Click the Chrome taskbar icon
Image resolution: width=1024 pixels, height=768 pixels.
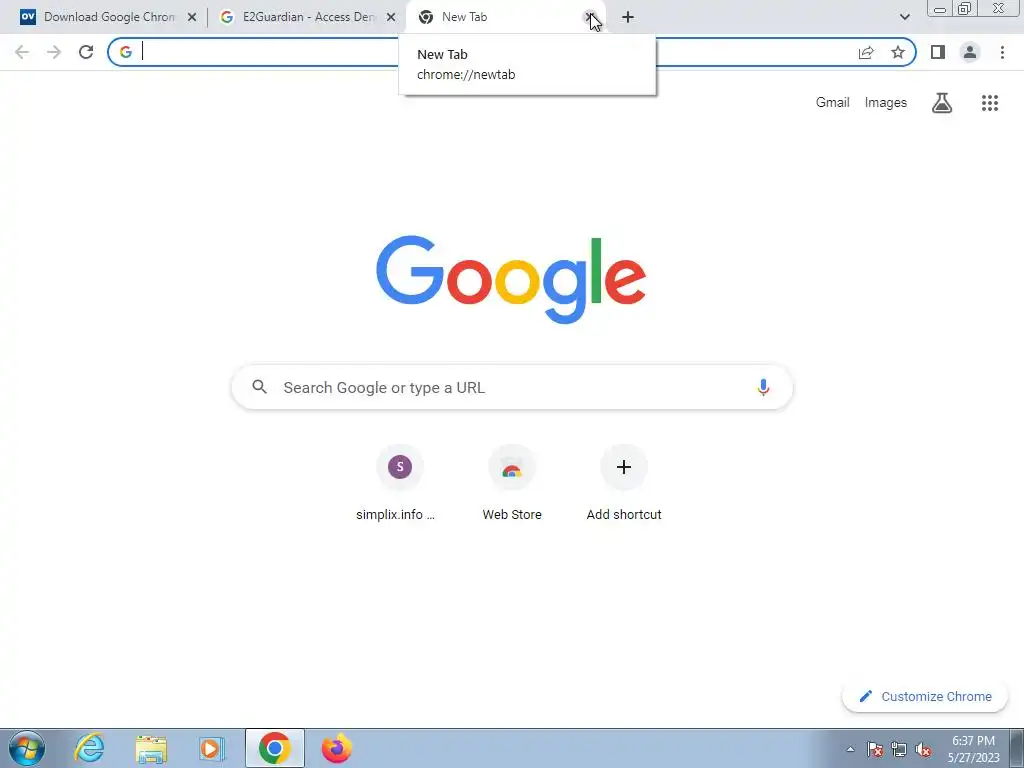274,748
